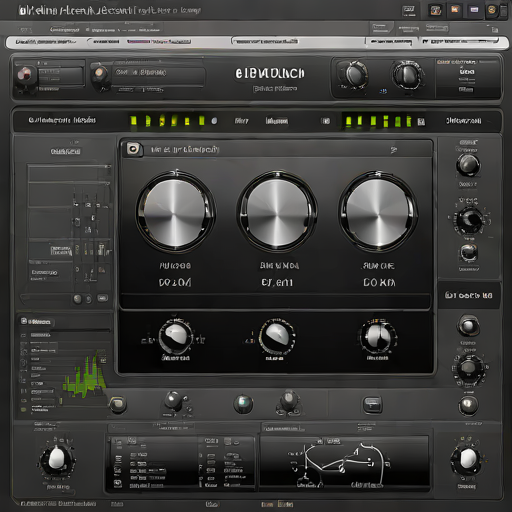512x512 pixels.
Task: Click the second round button under the left mixer display
Action: point(89,299)
